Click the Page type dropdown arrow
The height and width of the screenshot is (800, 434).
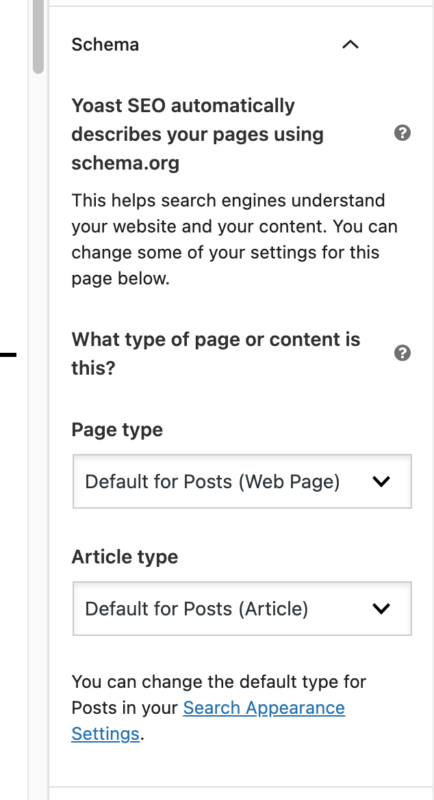[x=381, y=481]
